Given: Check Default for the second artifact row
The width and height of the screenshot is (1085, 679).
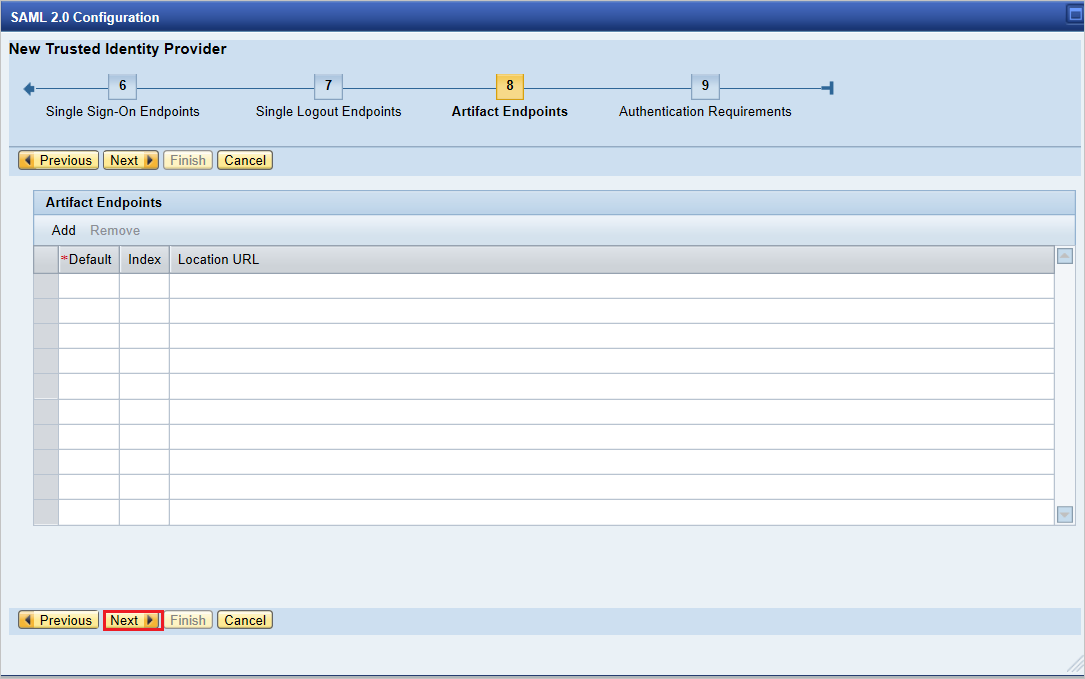Looking at the screenshot, I should tap(88, 309).
